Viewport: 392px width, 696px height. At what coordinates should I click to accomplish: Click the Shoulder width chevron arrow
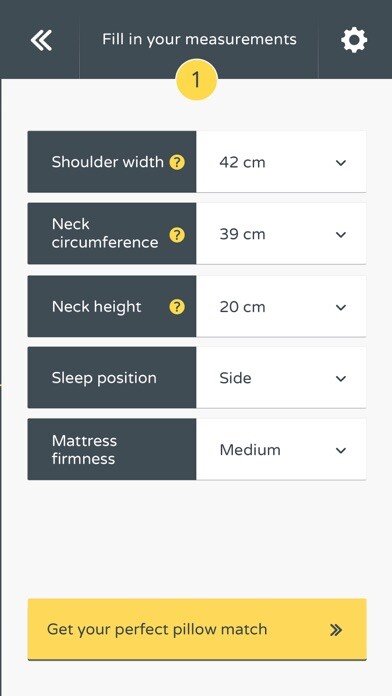coord(341,163)
